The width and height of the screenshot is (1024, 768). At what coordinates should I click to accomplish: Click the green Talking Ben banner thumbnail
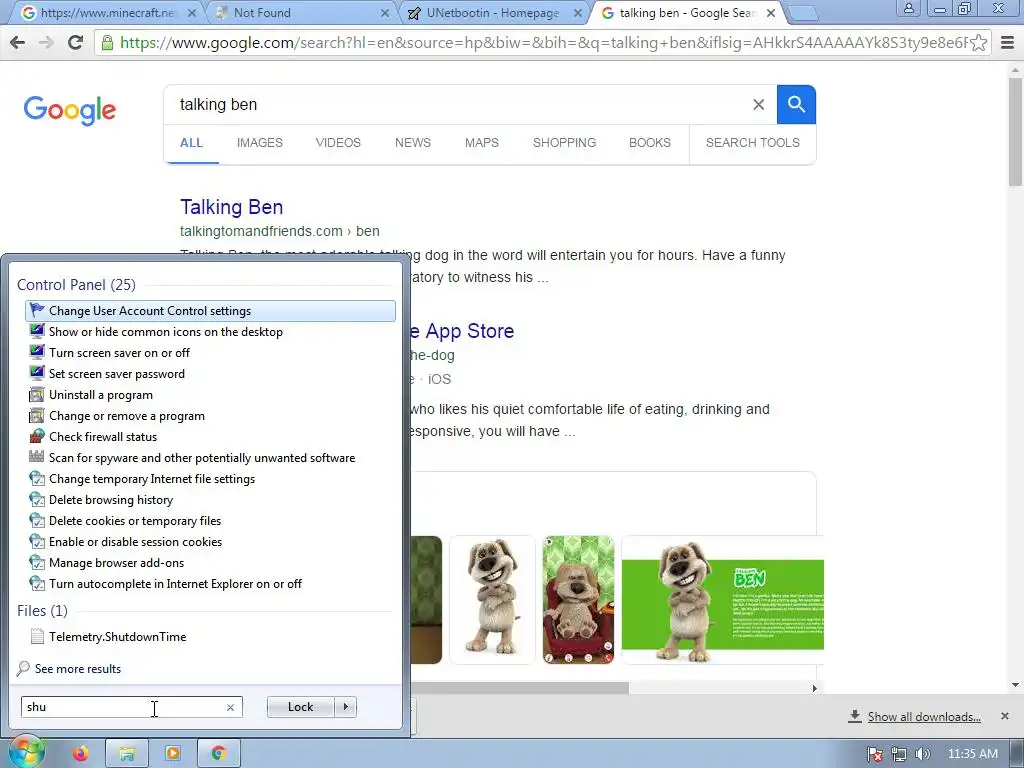pyautogui.click(x=722, y=600)
